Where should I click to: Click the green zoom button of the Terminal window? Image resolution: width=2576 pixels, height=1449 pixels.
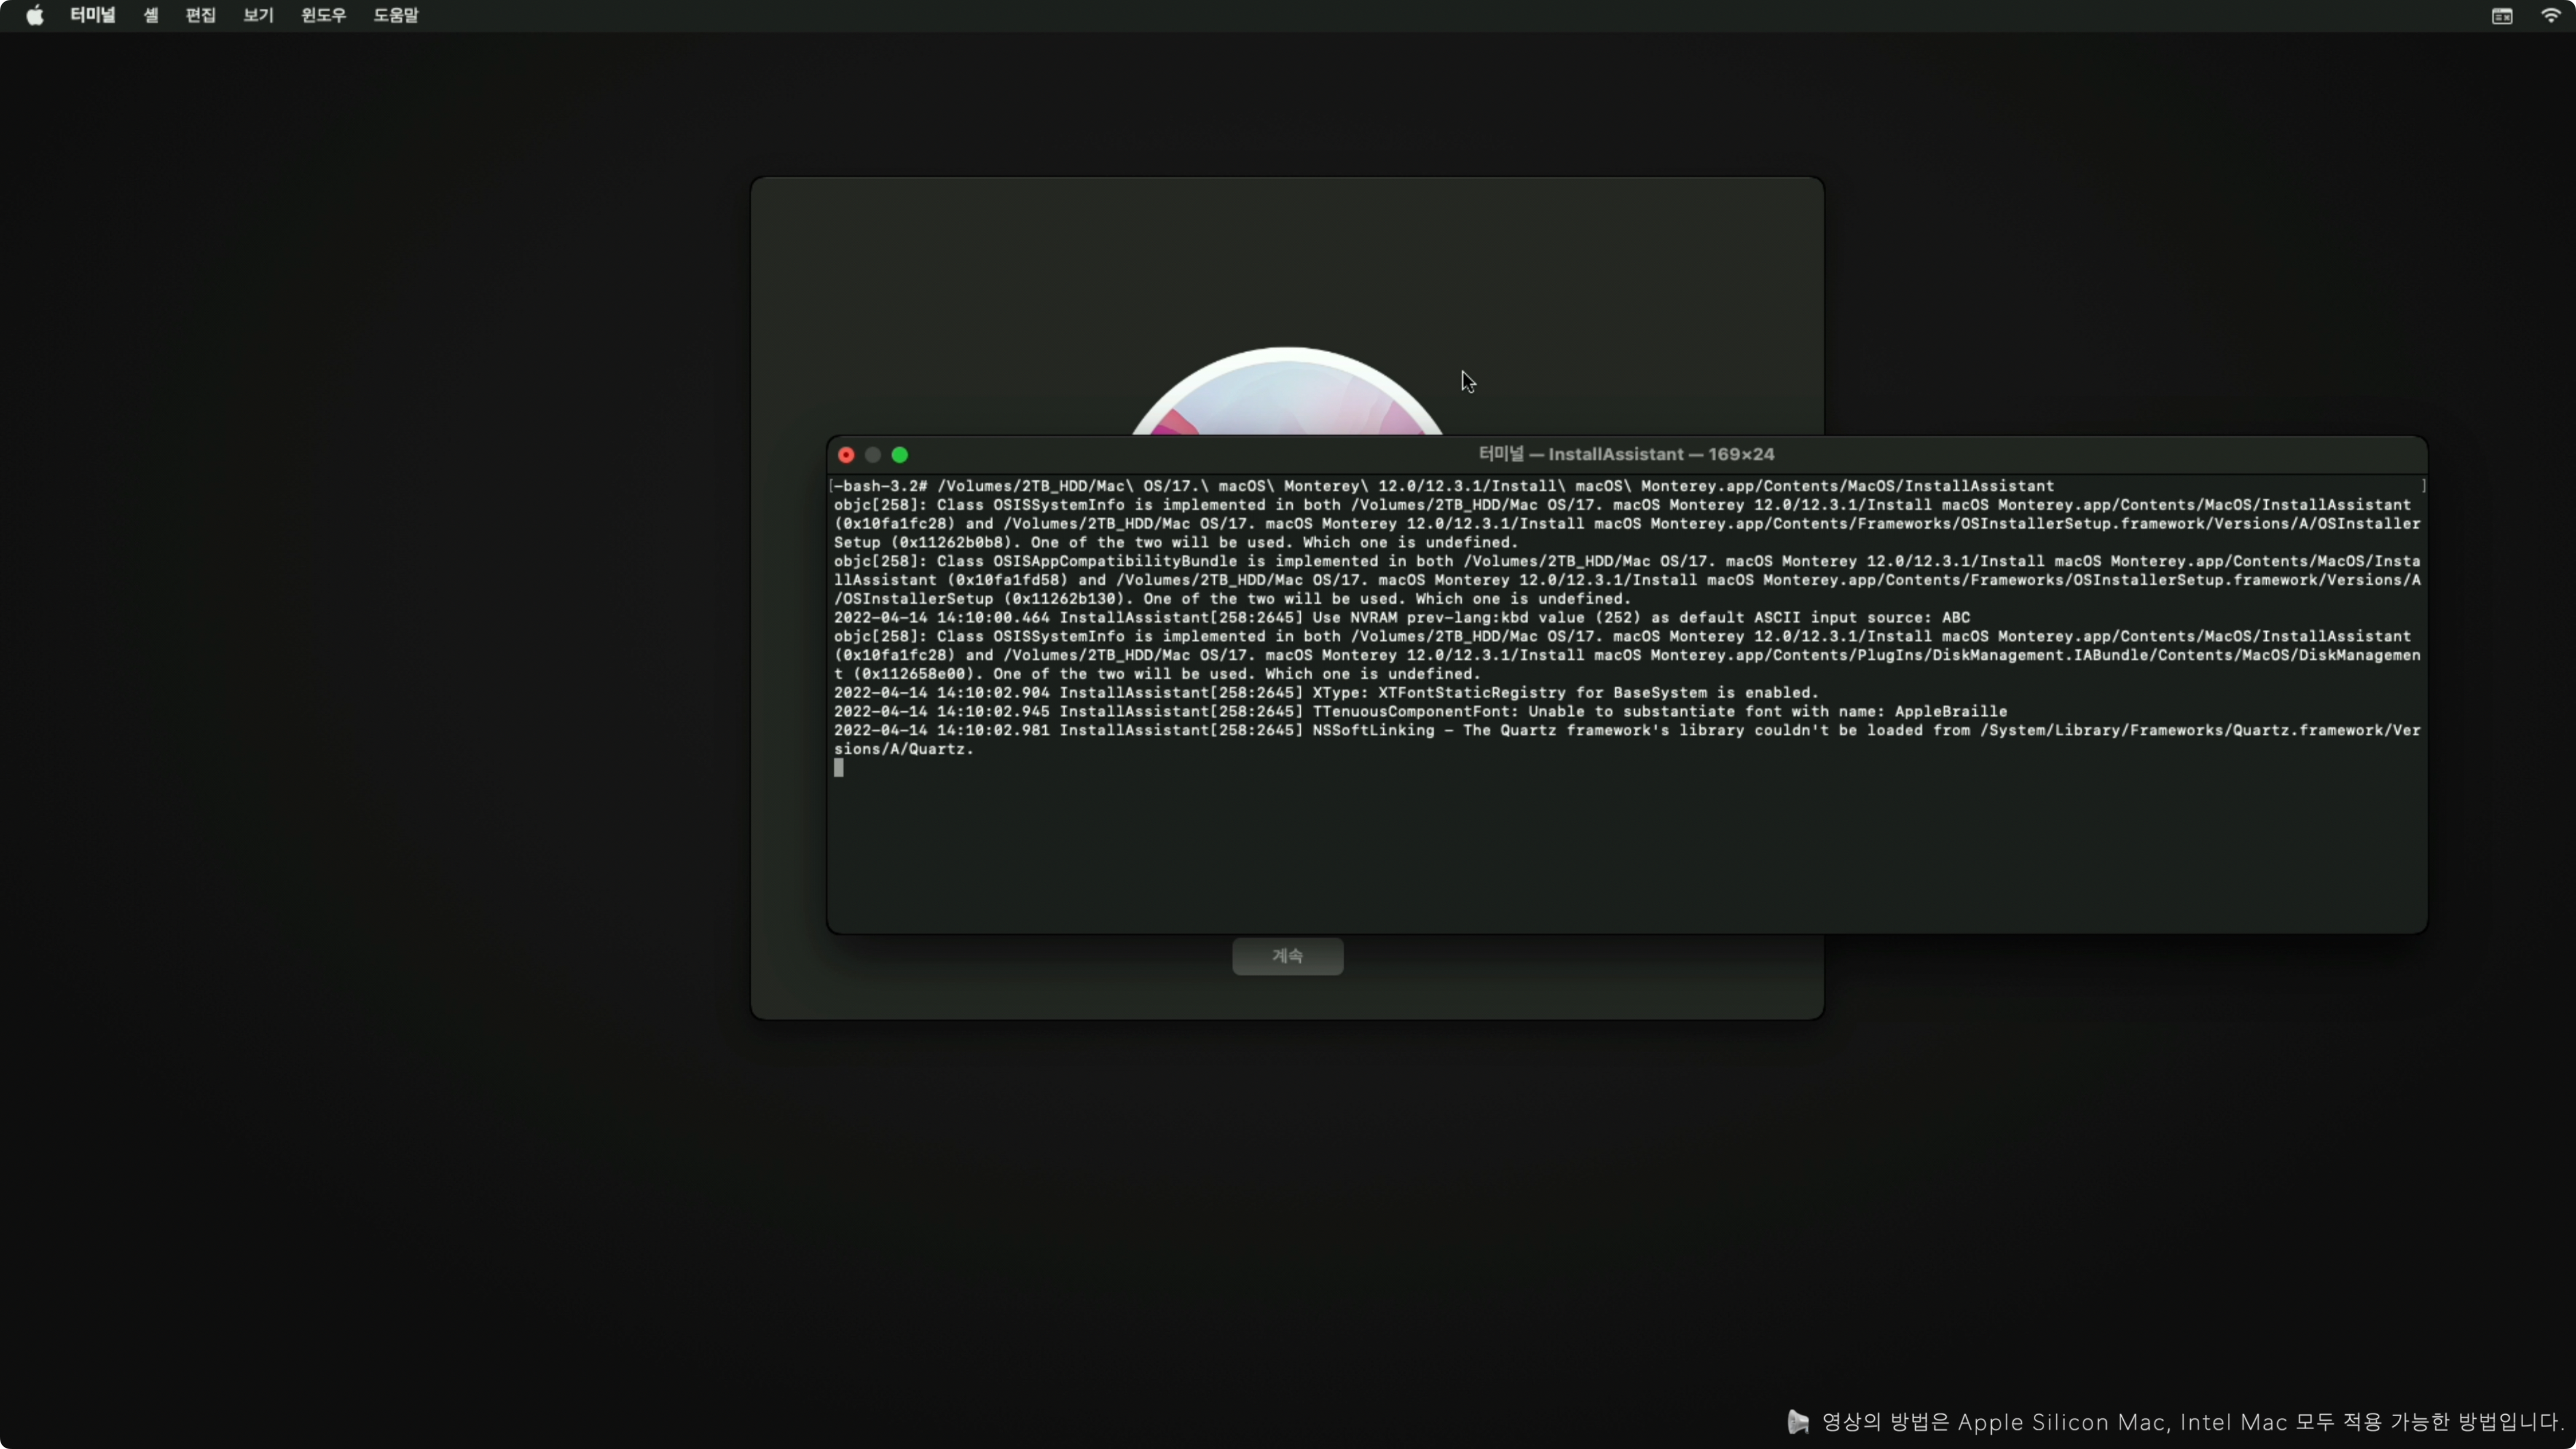pos(900,455)
